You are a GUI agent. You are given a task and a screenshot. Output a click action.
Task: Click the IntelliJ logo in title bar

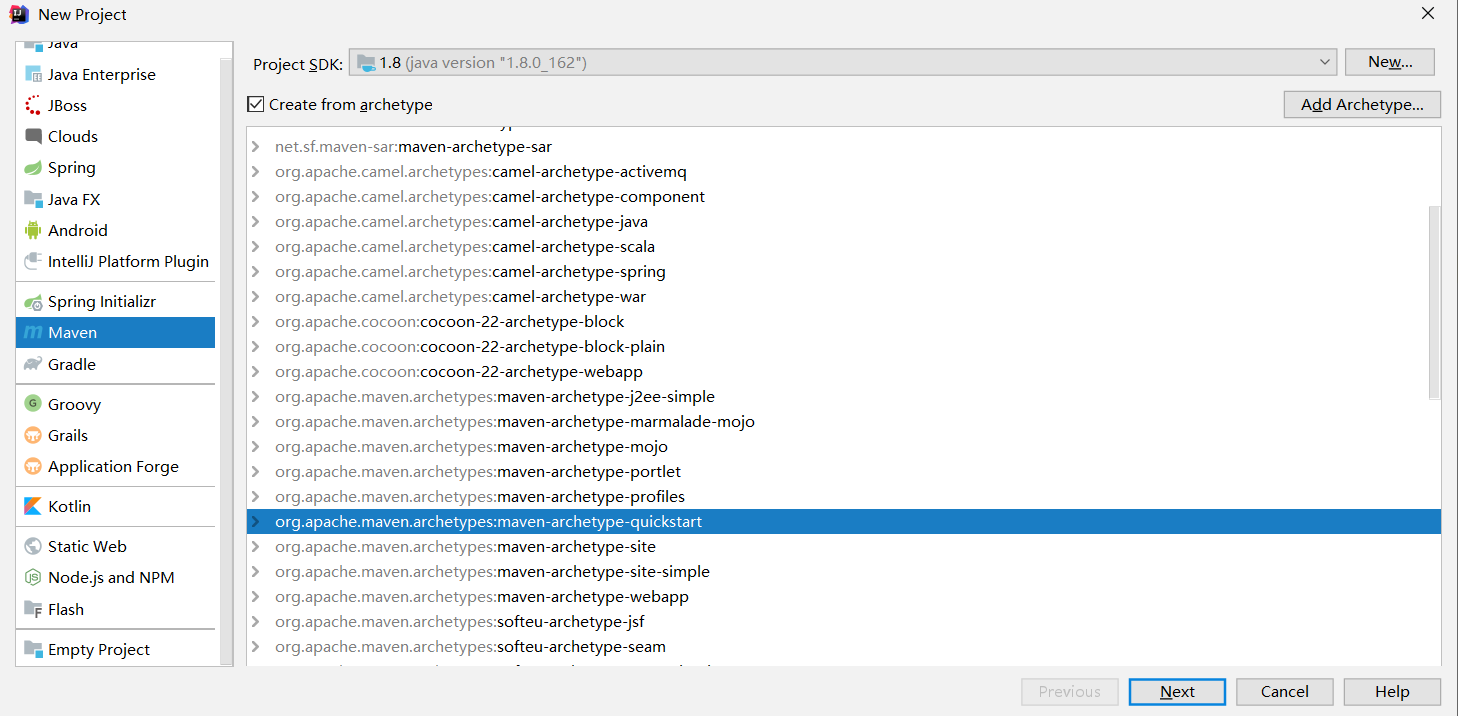click(x=18, y=14)
